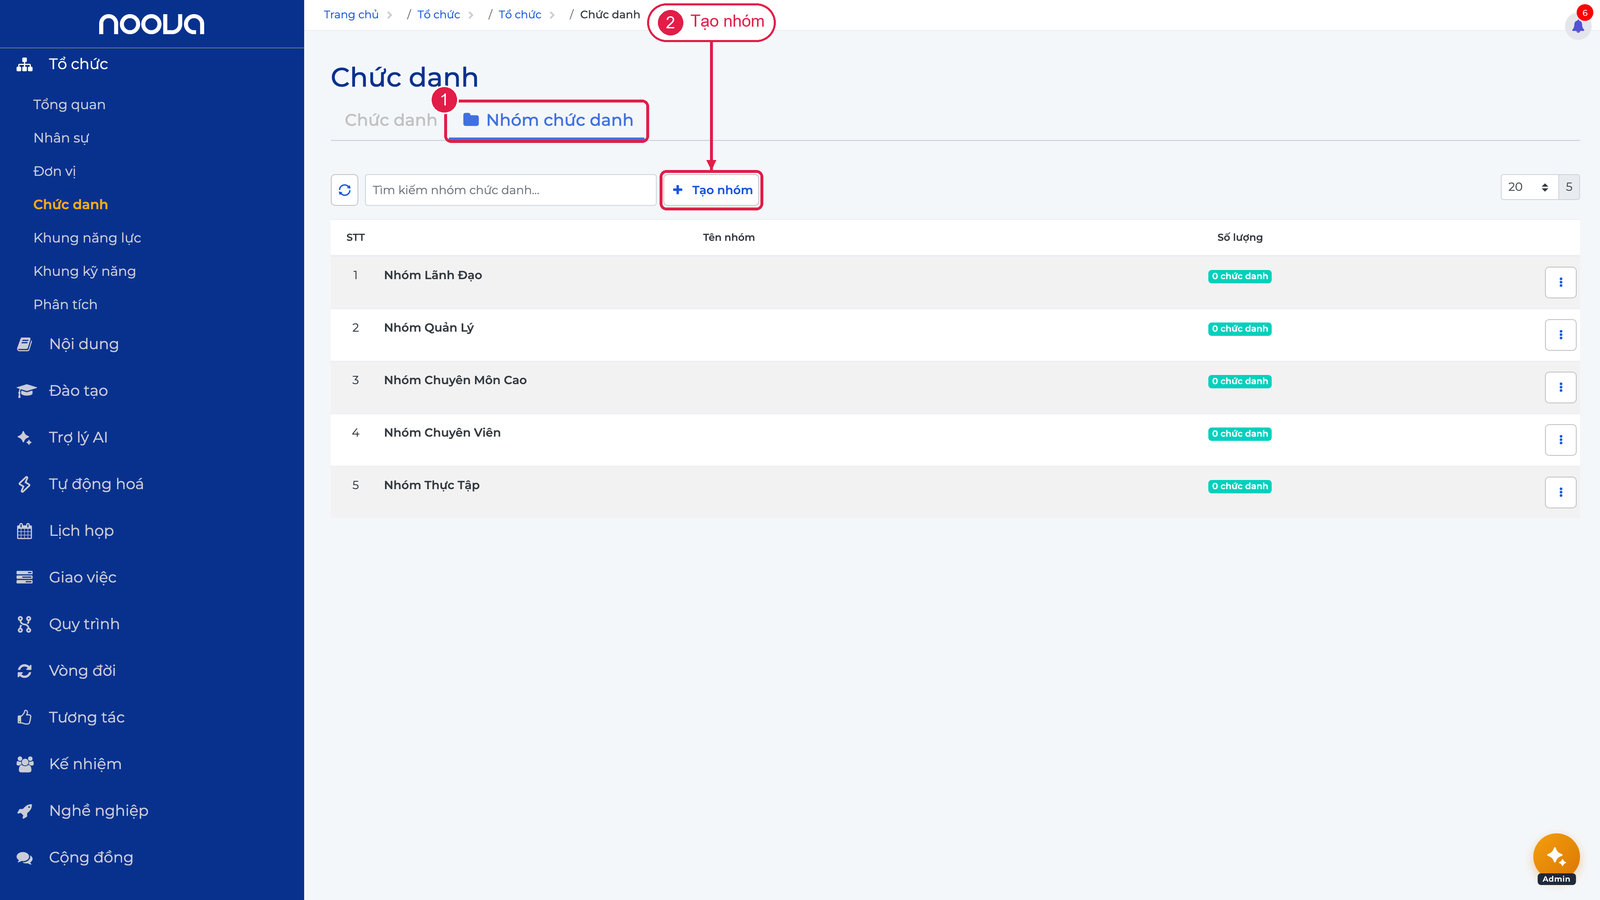Viewport: 1600px width, 900px height.
Task: Click the Chức danh breadcrumb current page
Action: click(610, 15)
